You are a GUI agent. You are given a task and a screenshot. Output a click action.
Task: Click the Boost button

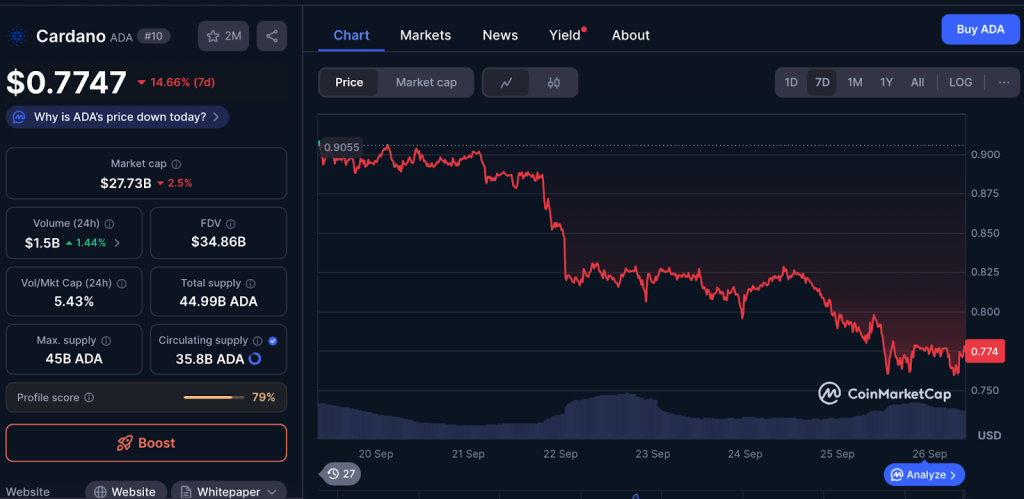(x=146, y=443)
